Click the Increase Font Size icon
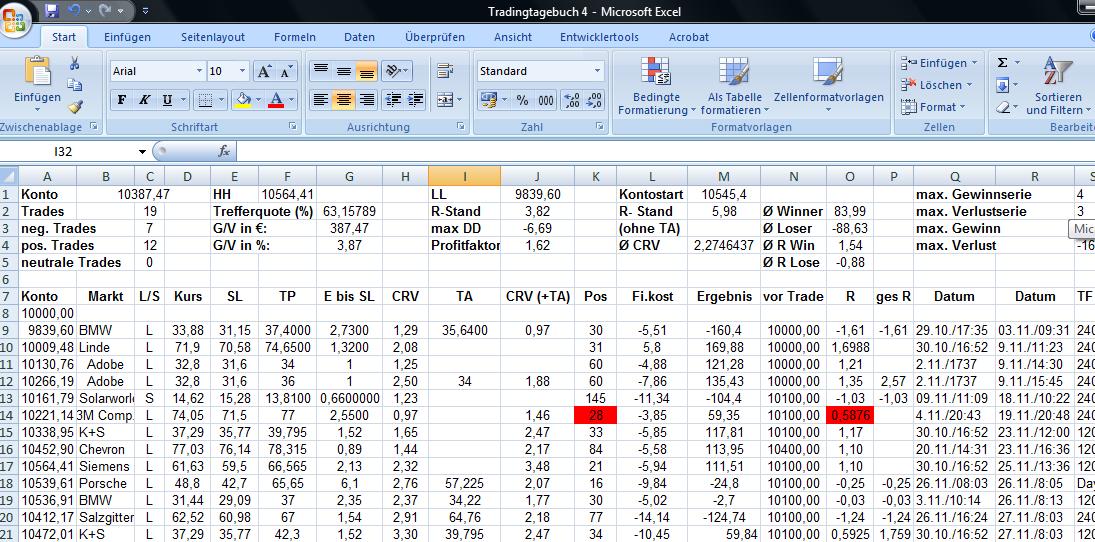 (263, 71)
